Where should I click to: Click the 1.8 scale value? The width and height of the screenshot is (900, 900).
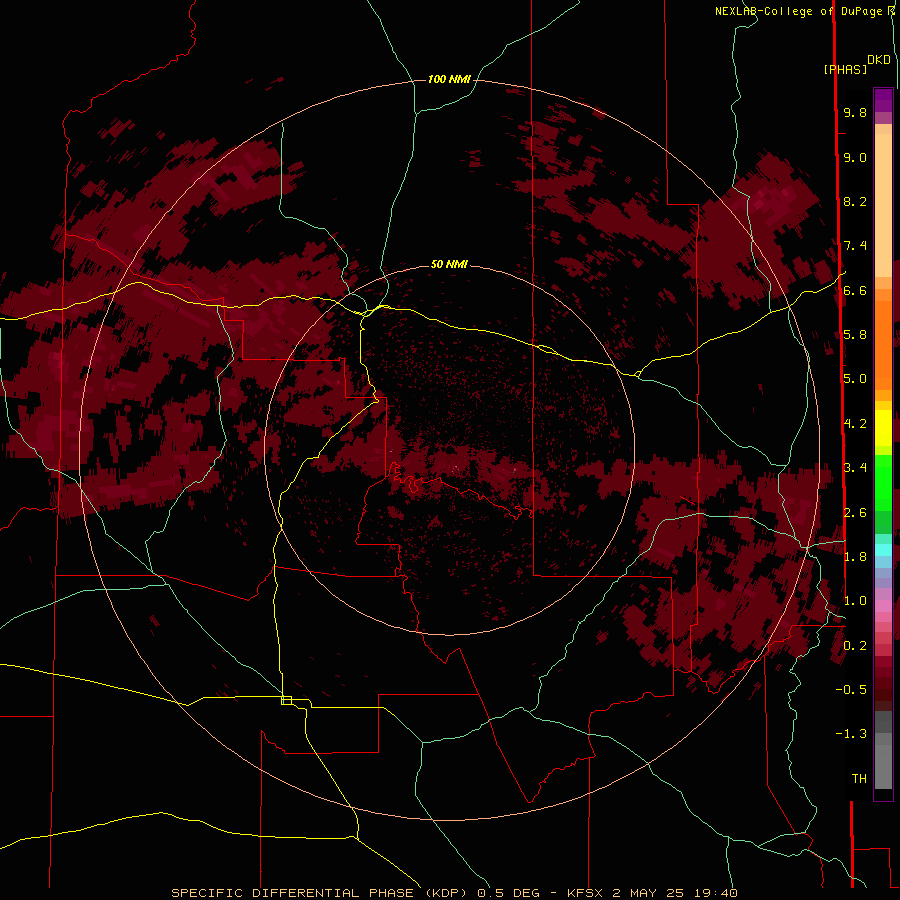(855, 557)
